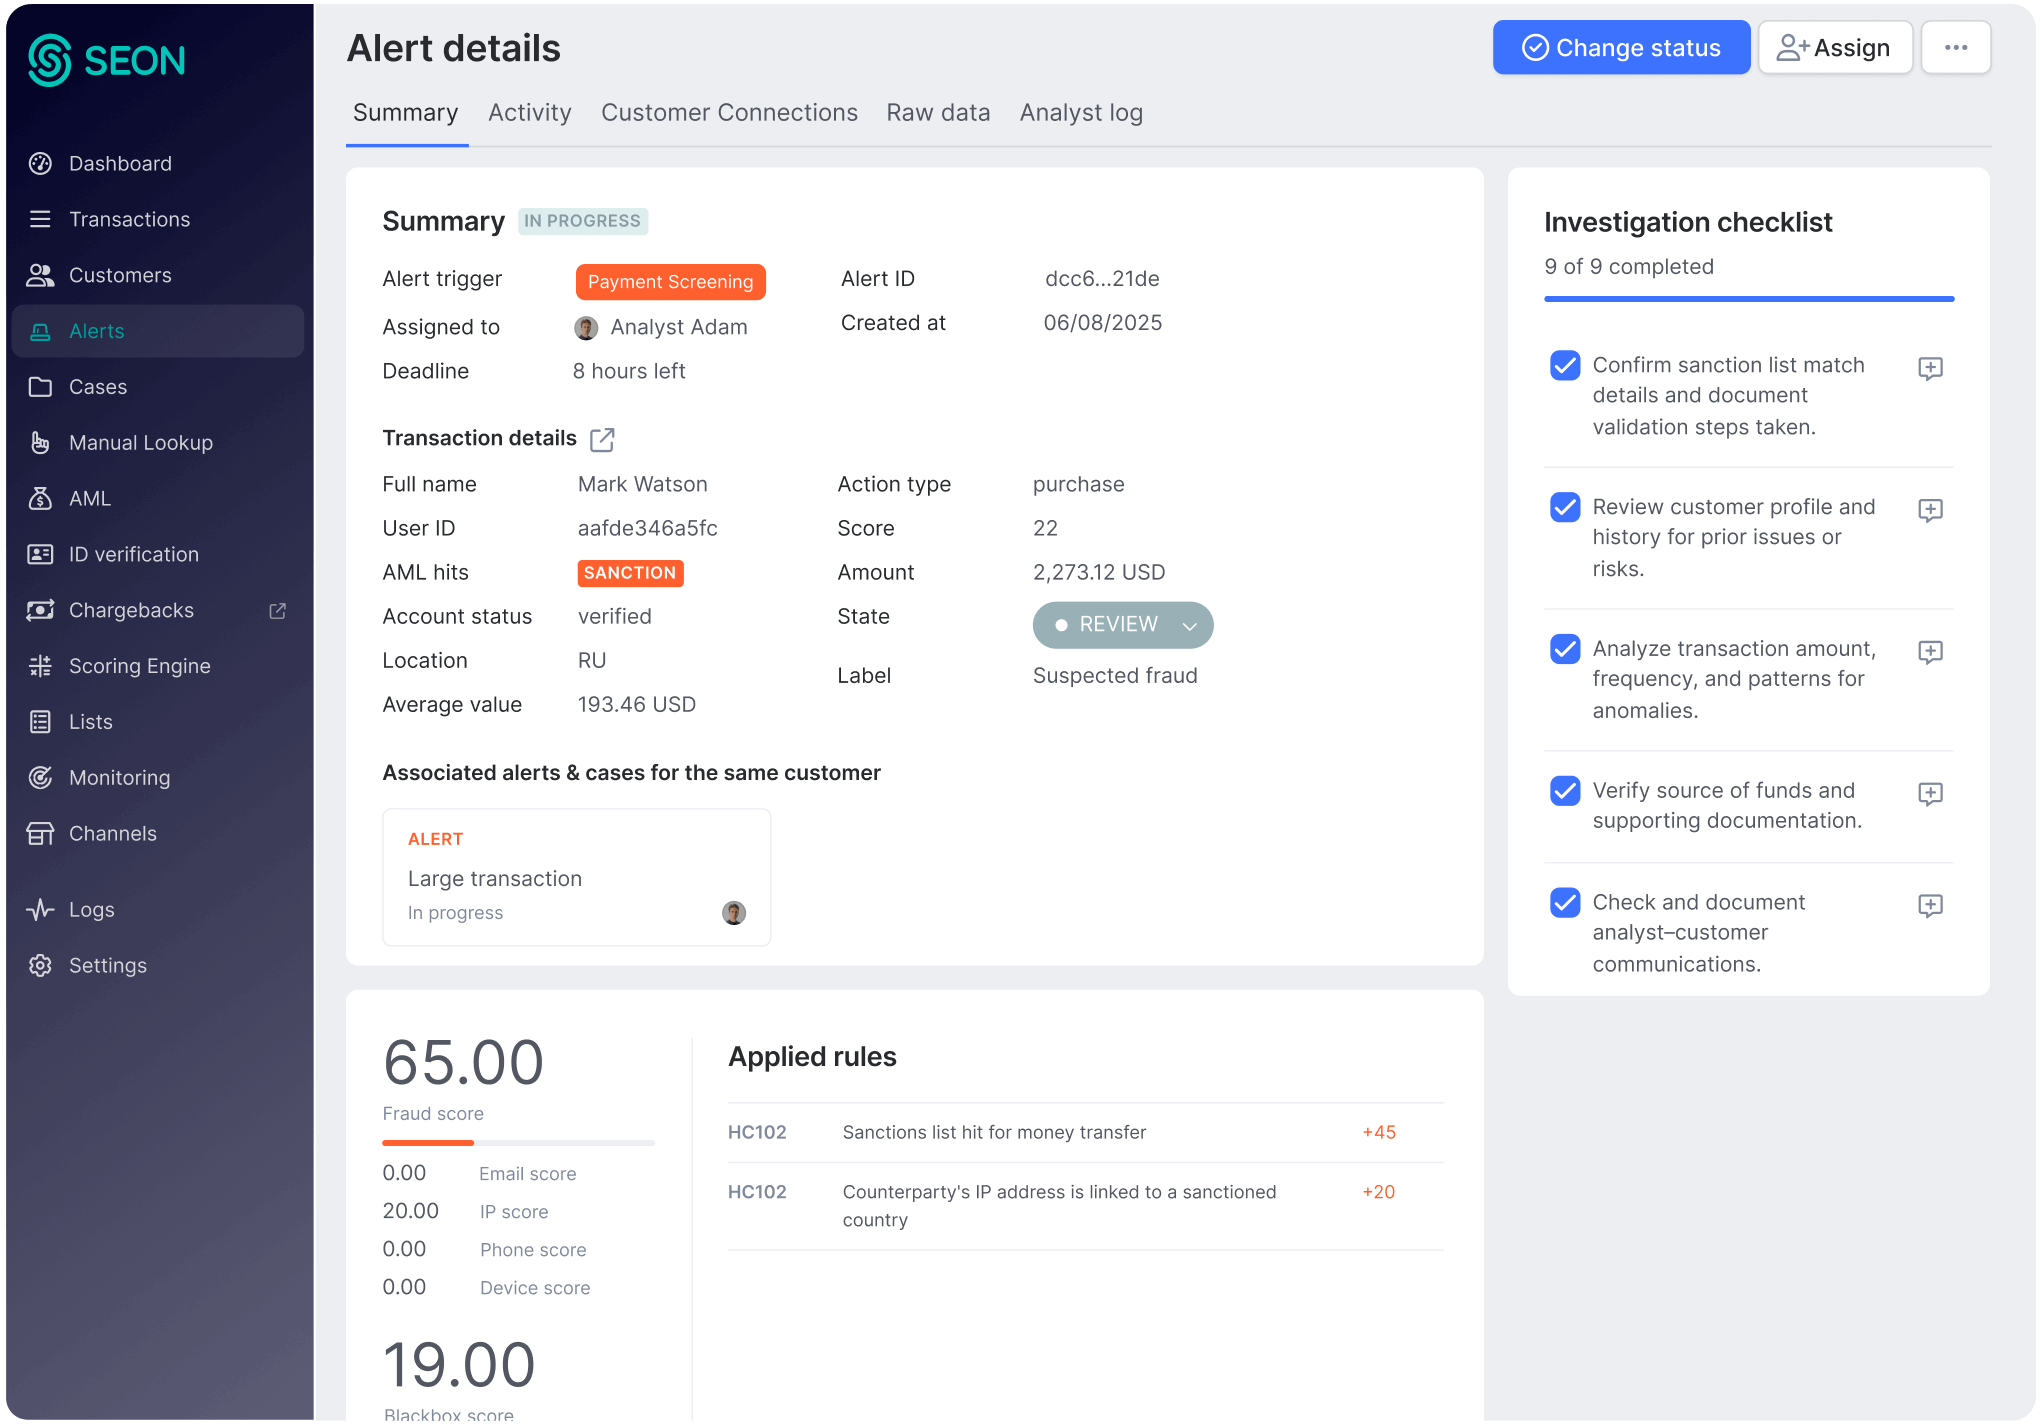The width and height of the screenshot is (2040, 1425).
Task: Click the IN PROGRESS status badge
Action: pyautogui.click(x=582, y=221)
